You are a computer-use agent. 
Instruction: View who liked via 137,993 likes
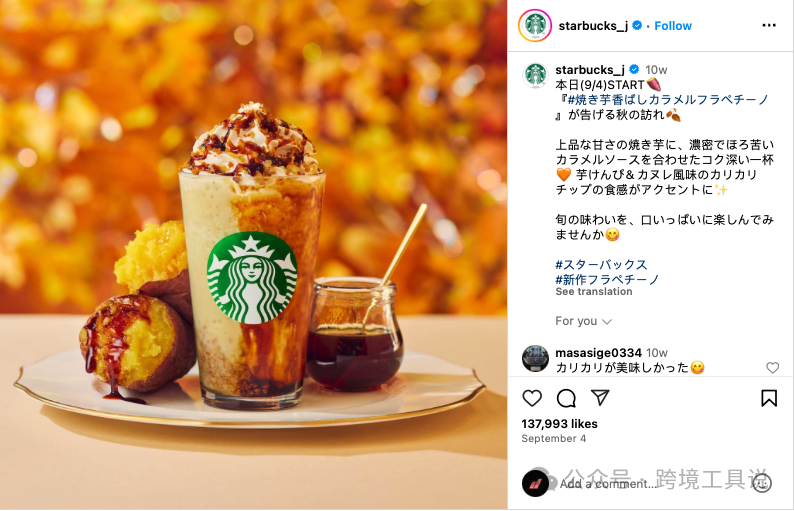point(559,424)
